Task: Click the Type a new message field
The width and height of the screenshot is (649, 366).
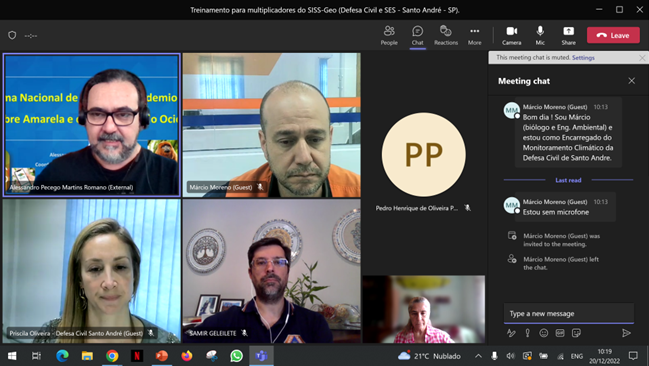Action: click(568, 313)
